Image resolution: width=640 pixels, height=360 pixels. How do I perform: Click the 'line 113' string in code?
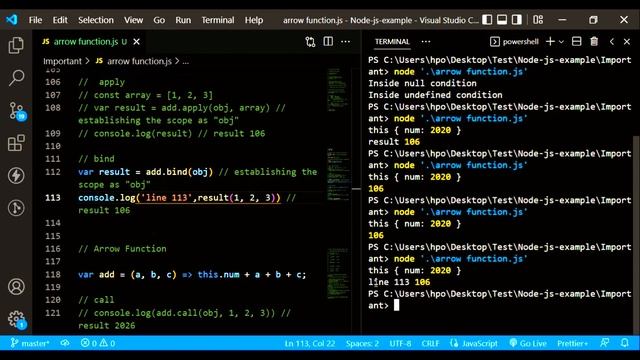coord(166,198)
